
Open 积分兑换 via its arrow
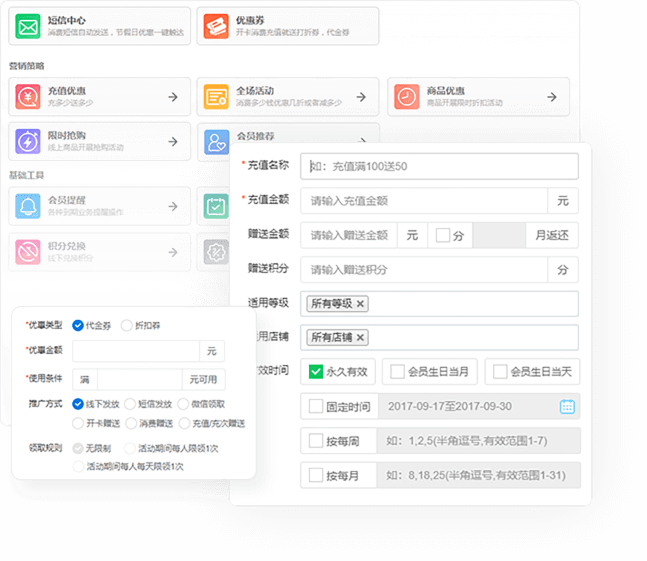click(x=173, y=252)
